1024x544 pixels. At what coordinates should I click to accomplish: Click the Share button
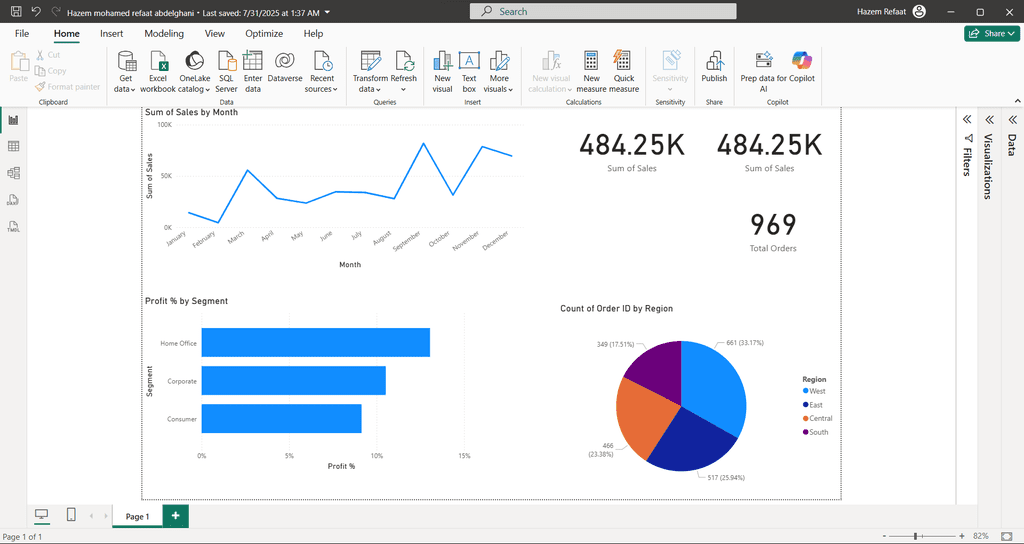(x=991, y=33)
